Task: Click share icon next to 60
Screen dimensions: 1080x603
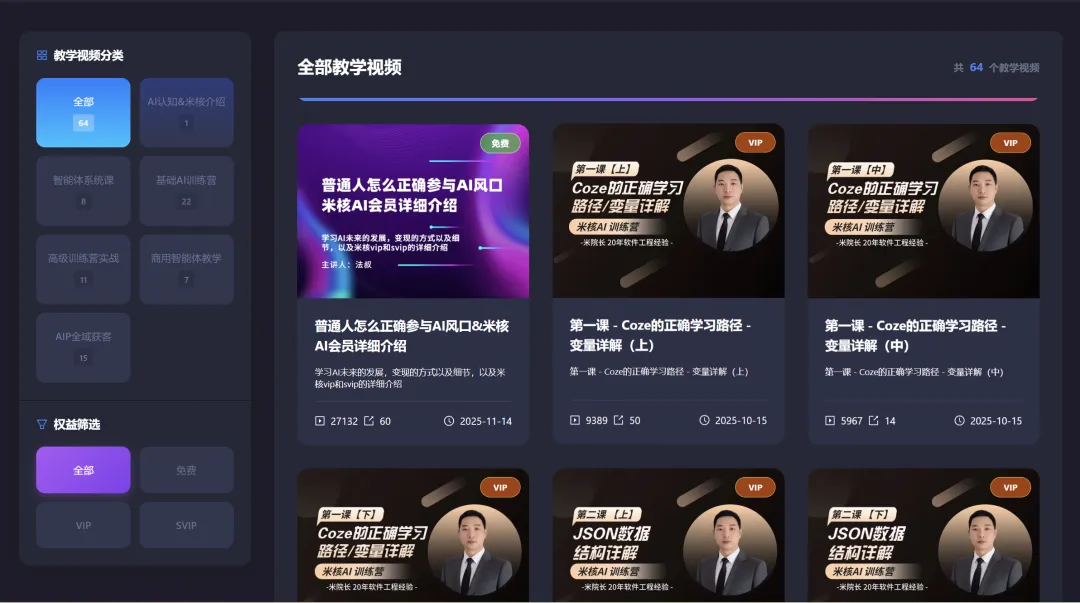Action: click(x=368, y=420)
